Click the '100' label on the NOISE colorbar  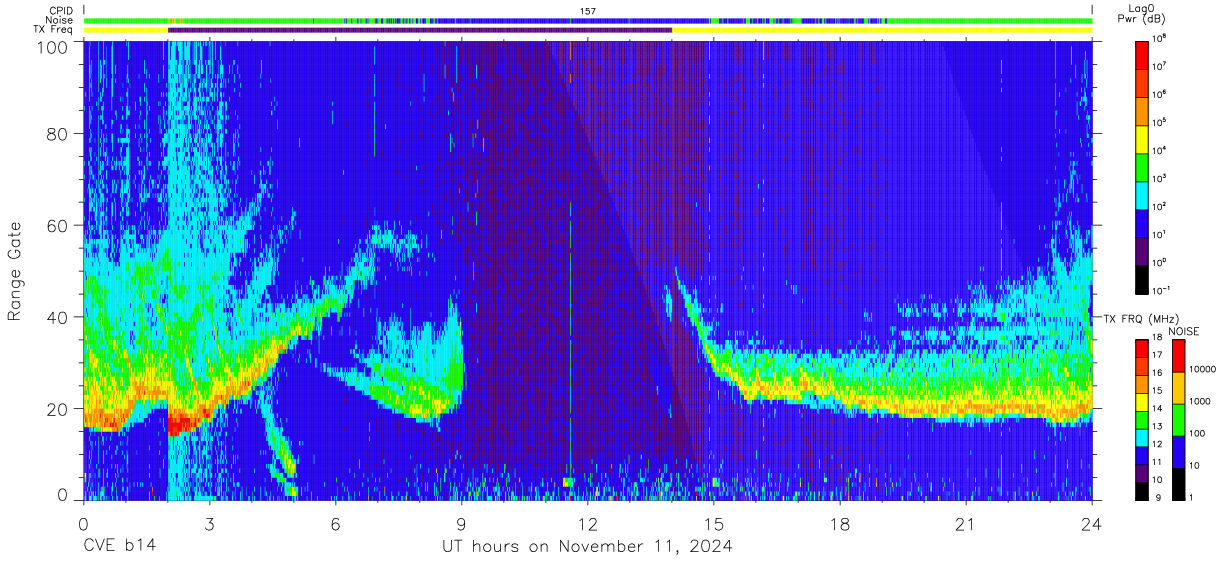[1198, 433]
